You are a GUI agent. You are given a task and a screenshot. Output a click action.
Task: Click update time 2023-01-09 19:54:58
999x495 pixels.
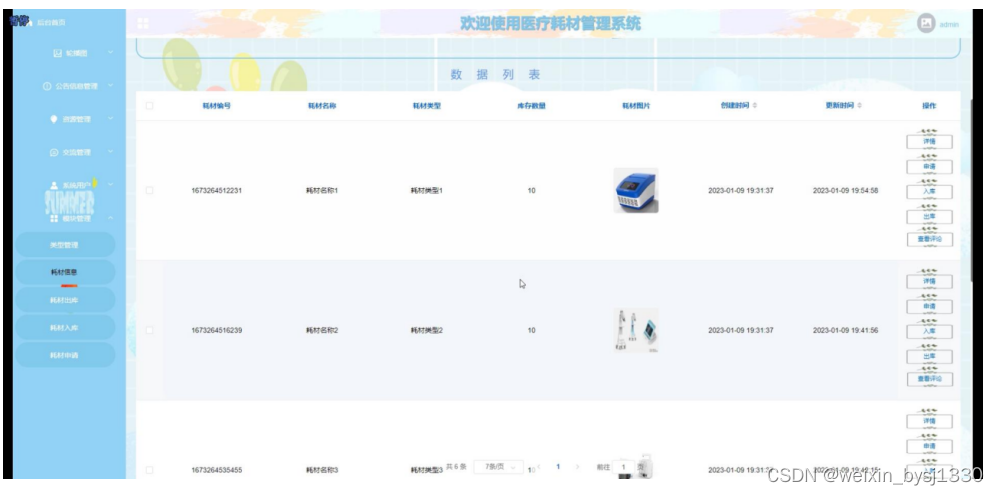coord(845,190)
